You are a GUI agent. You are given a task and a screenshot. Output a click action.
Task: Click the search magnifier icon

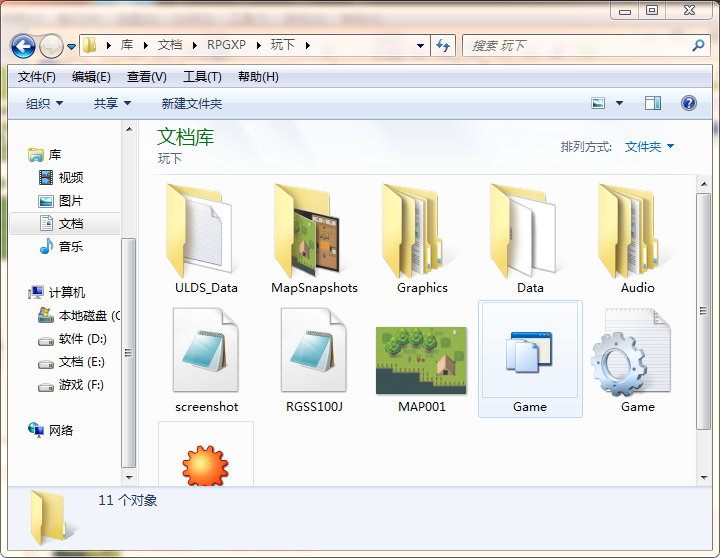coord(698,45)
